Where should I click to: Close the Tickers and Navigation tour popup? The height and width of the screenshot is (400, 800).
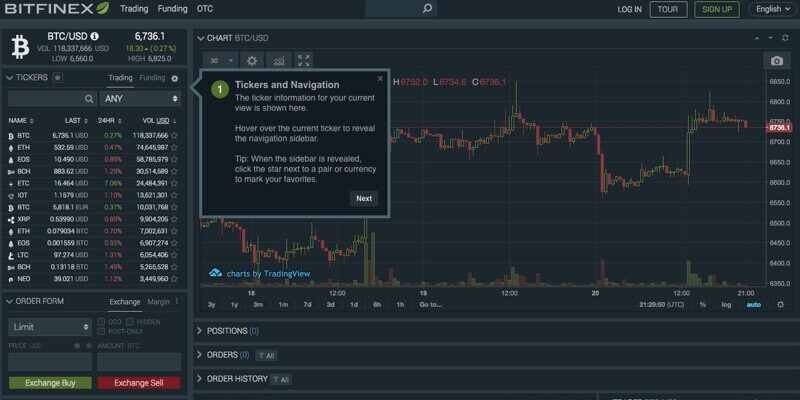(x=380, y=79)
